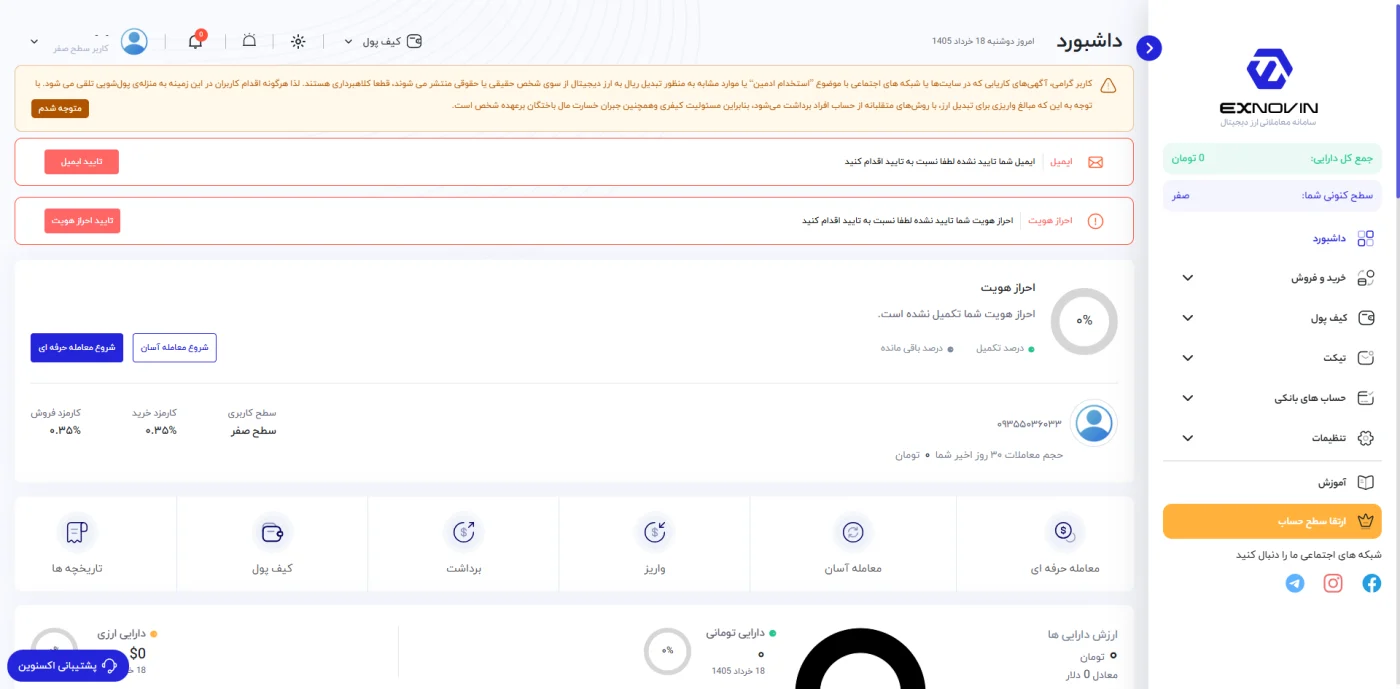Open the واریز deposit shortcut
The height and width of the screenshot is (689, 1400).
pos(654,546)
